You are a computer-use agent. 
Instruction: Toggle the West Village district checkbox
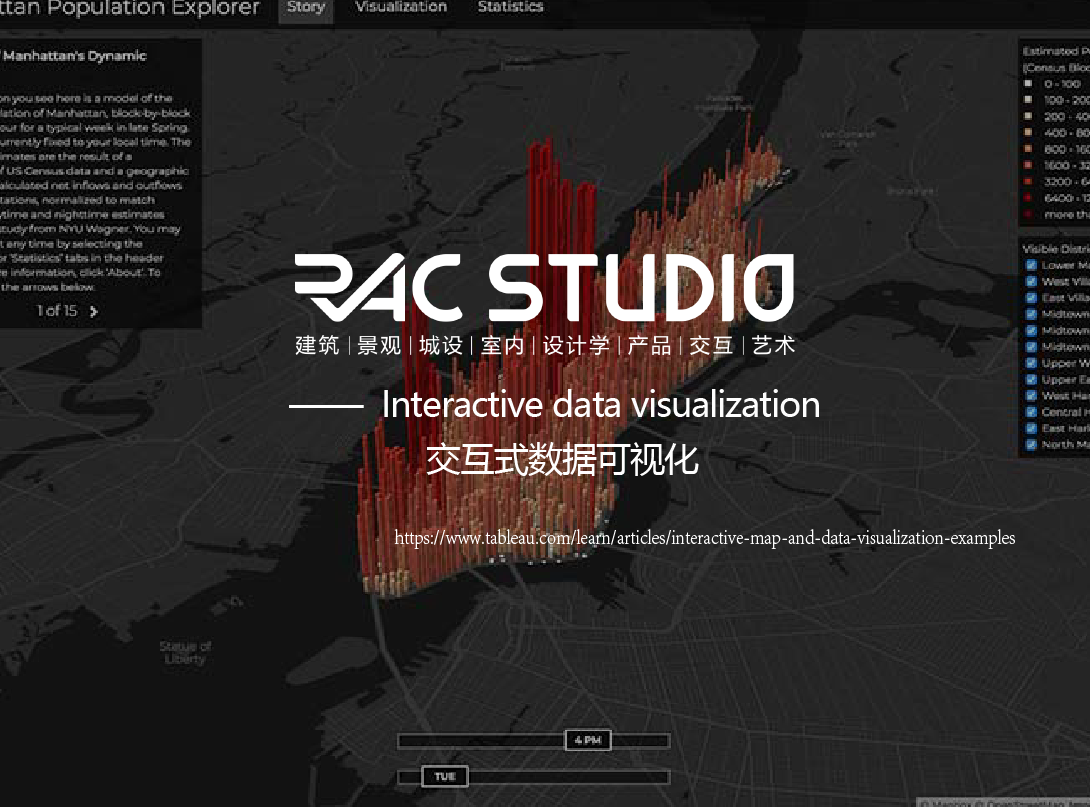1031,282
